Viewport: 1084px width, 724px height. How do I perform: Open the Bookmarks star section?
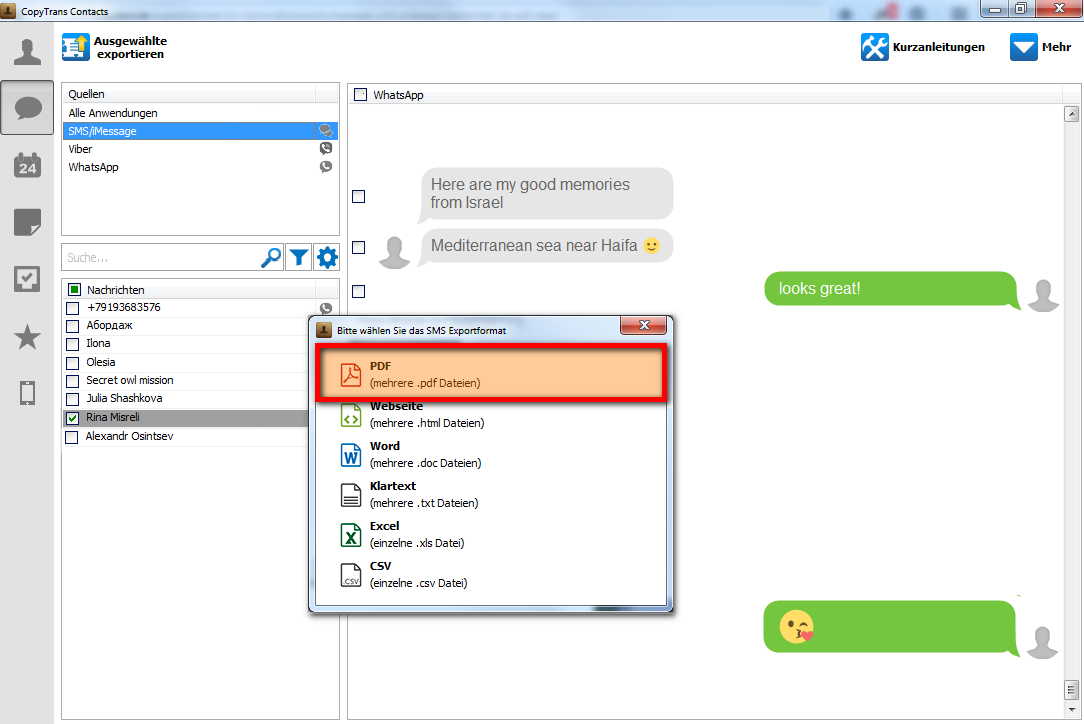27,337
